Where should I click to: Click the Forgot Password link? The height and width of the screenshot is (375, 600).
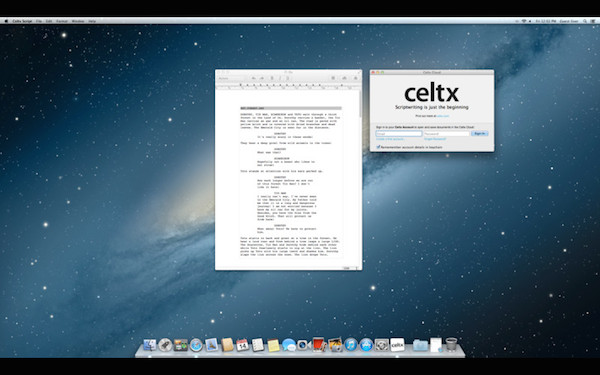coord(435,139)
